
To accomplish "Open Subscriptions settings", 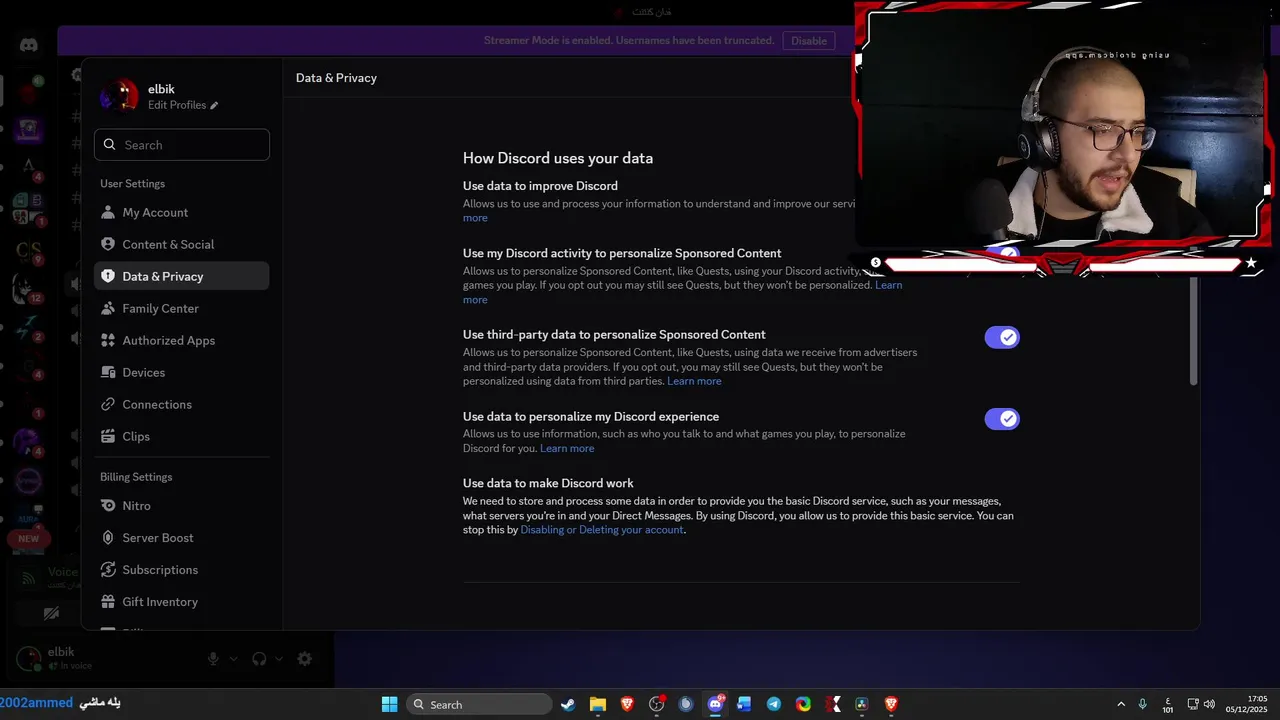I will pyautogui.click(x=182, y=569).
